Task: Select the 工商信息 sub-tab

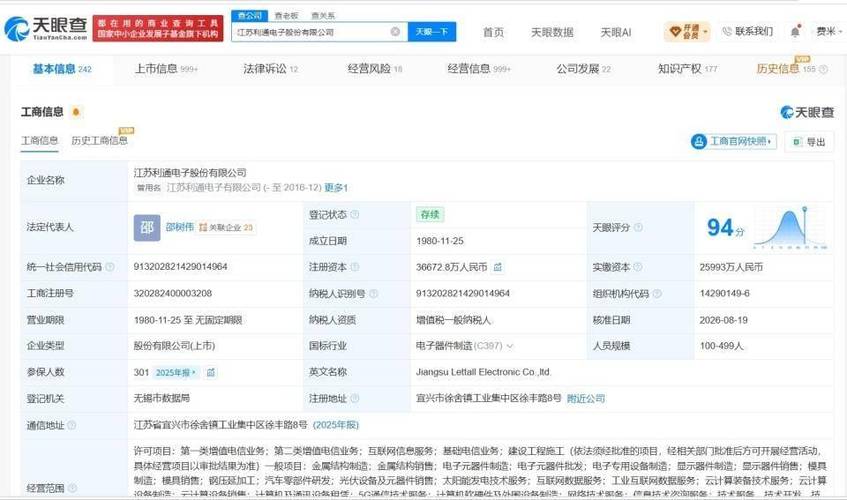Action: pyautogui.click(x=39, y=141)
